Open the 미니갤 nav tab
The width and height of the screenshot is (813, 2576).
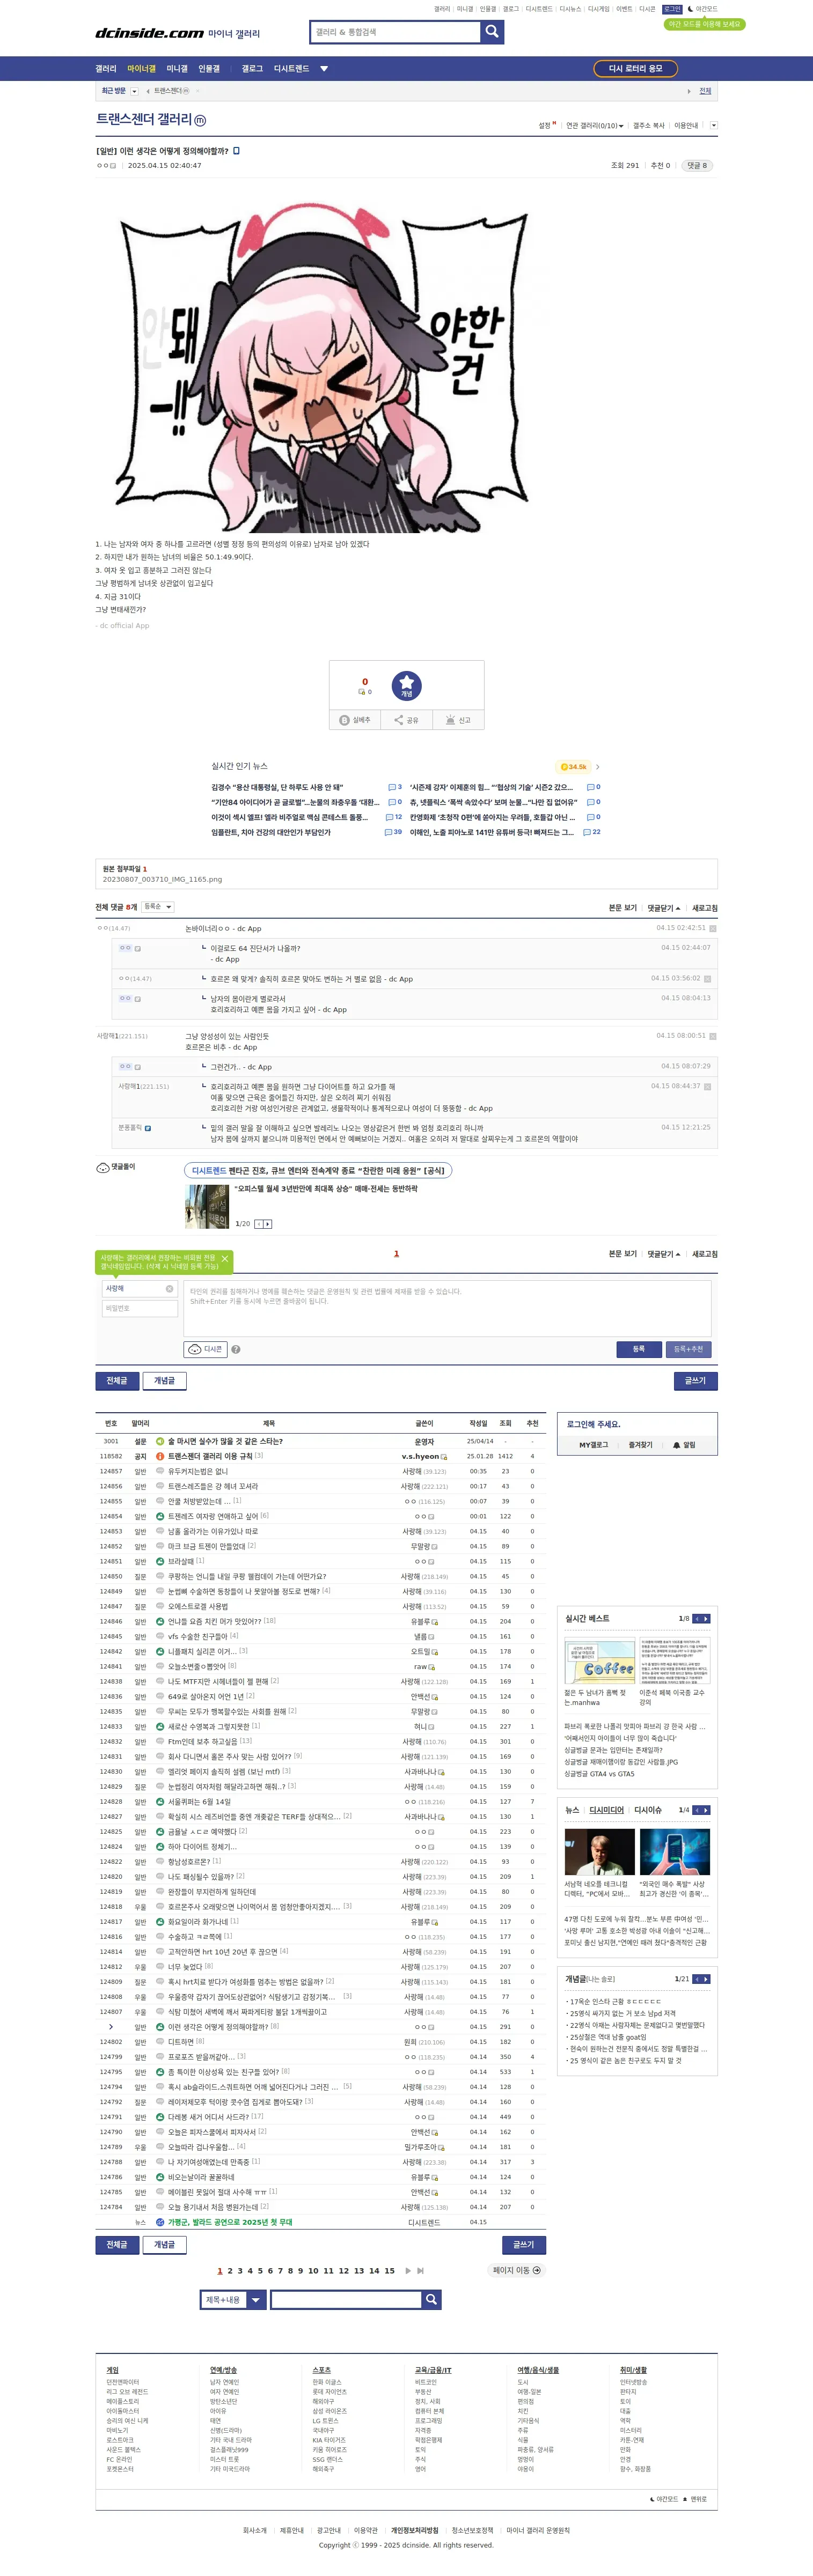pyautogui.click(x=177, y=69)
